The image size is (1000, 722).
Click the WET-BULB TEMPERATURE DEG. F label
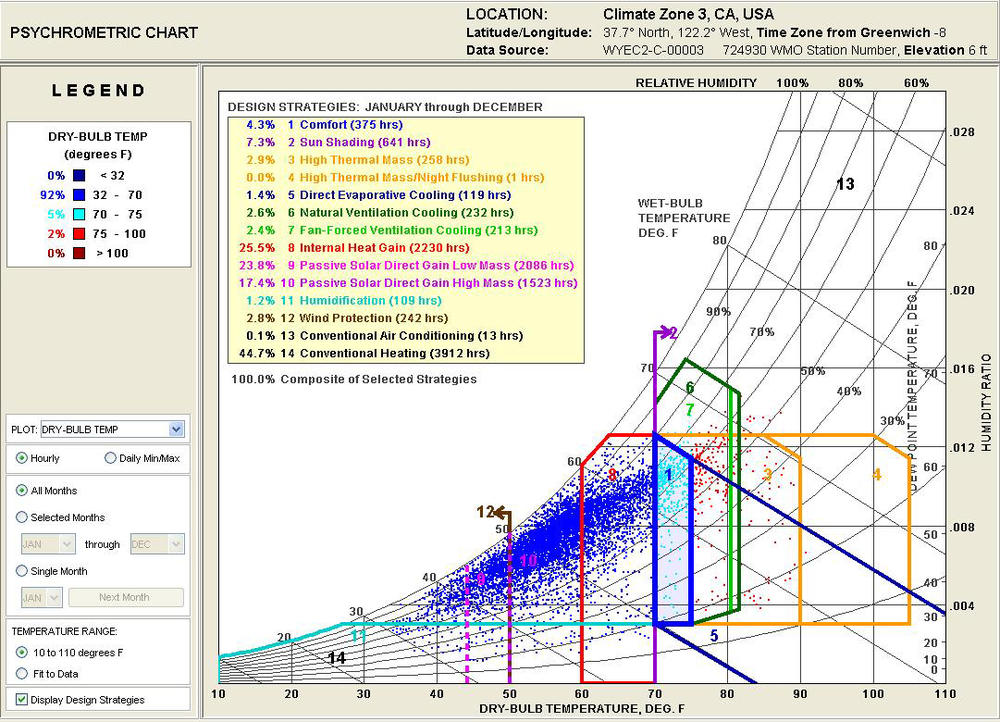point(684,218)
